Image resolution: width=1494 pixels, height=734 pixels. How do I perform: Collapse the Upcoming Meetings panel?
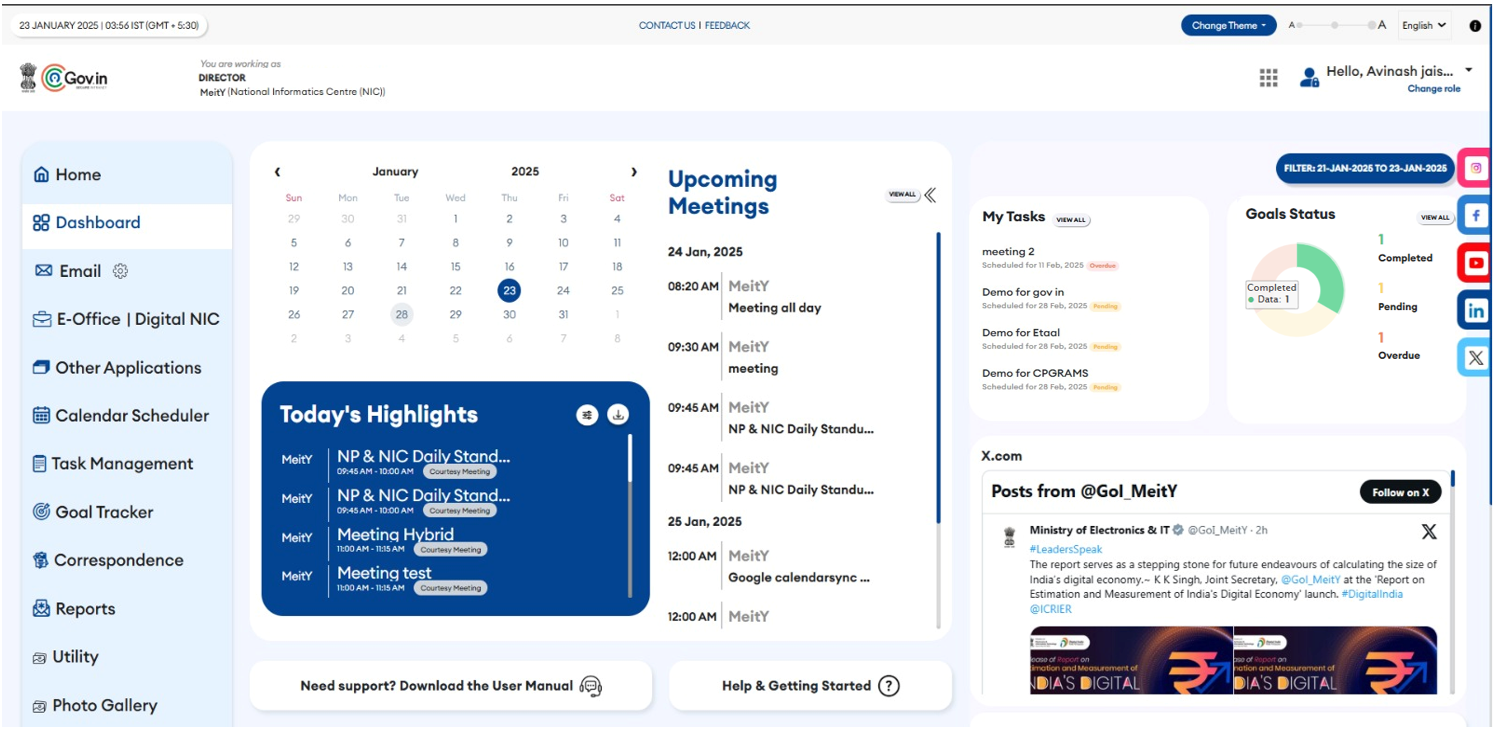pos(930,195)
